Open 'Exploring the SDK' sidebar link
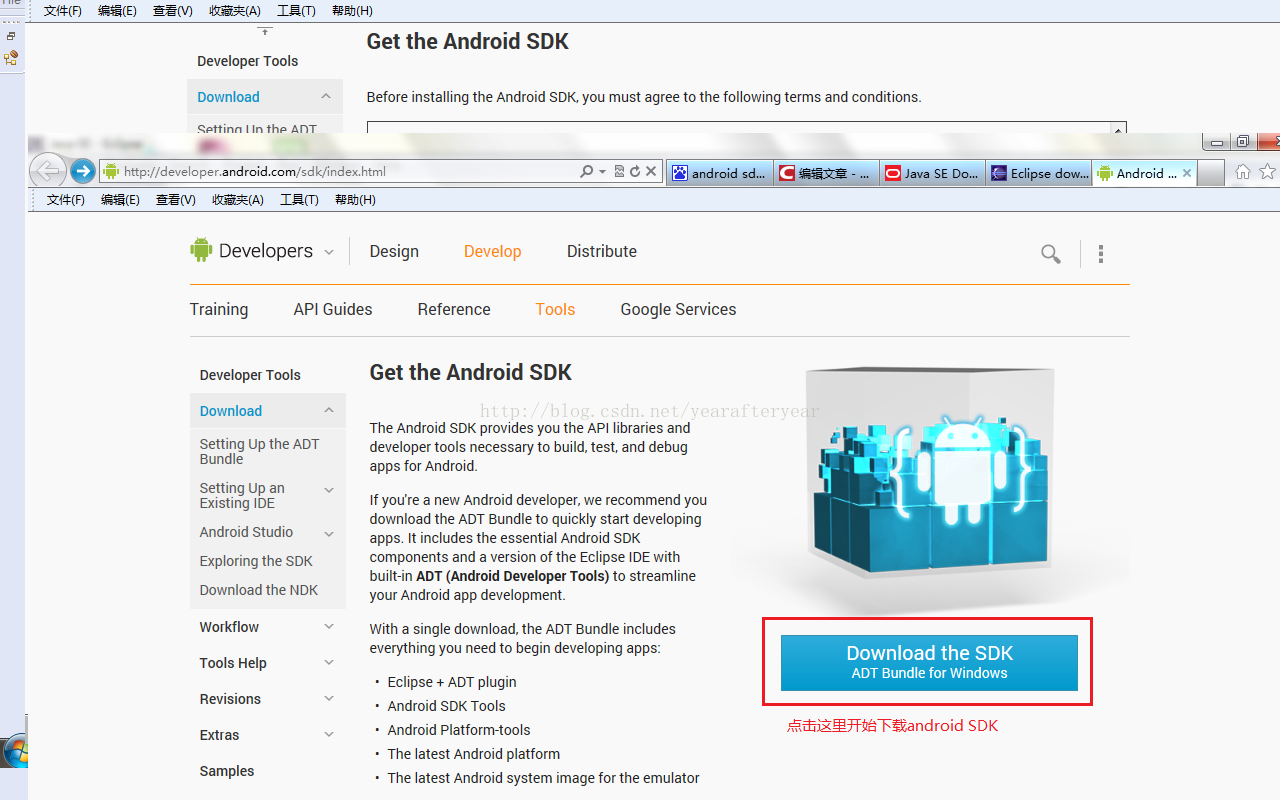This screenshot has width=1280, height=800. [256, 561]
